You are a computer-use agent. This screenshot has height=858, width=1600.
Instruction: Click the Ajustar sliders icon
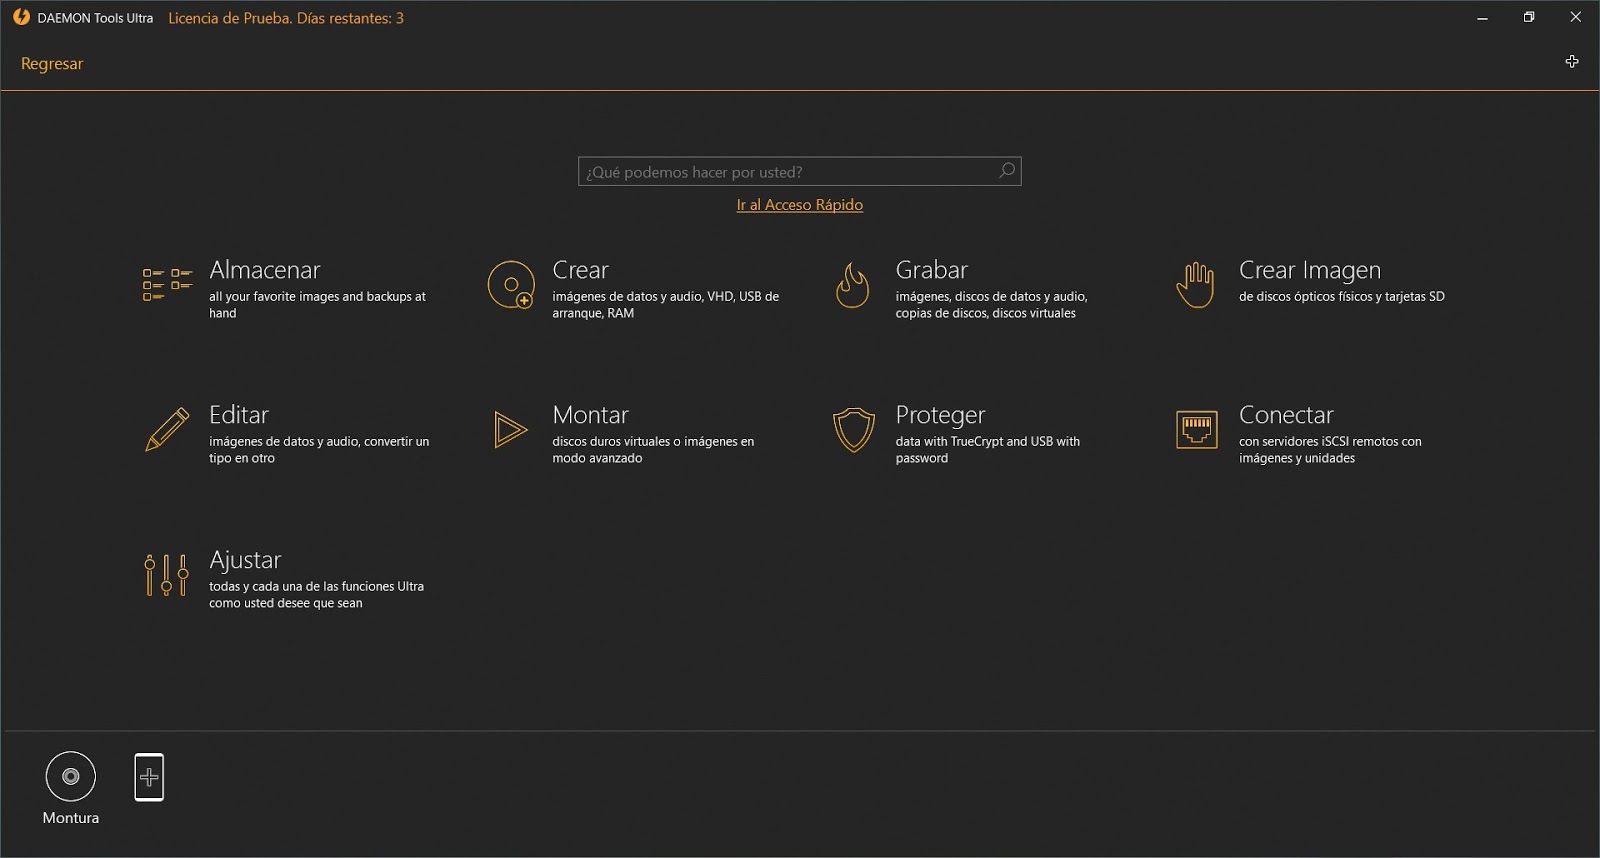click(x=167, y=575)
